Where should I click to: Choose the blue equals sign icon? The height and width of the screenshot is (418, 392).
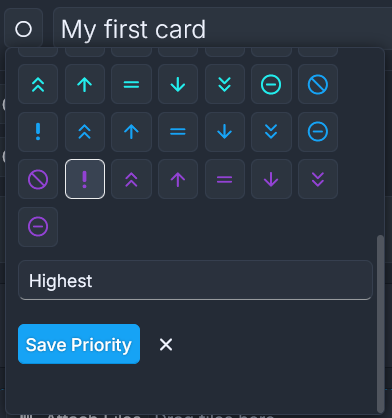point(178,132)
